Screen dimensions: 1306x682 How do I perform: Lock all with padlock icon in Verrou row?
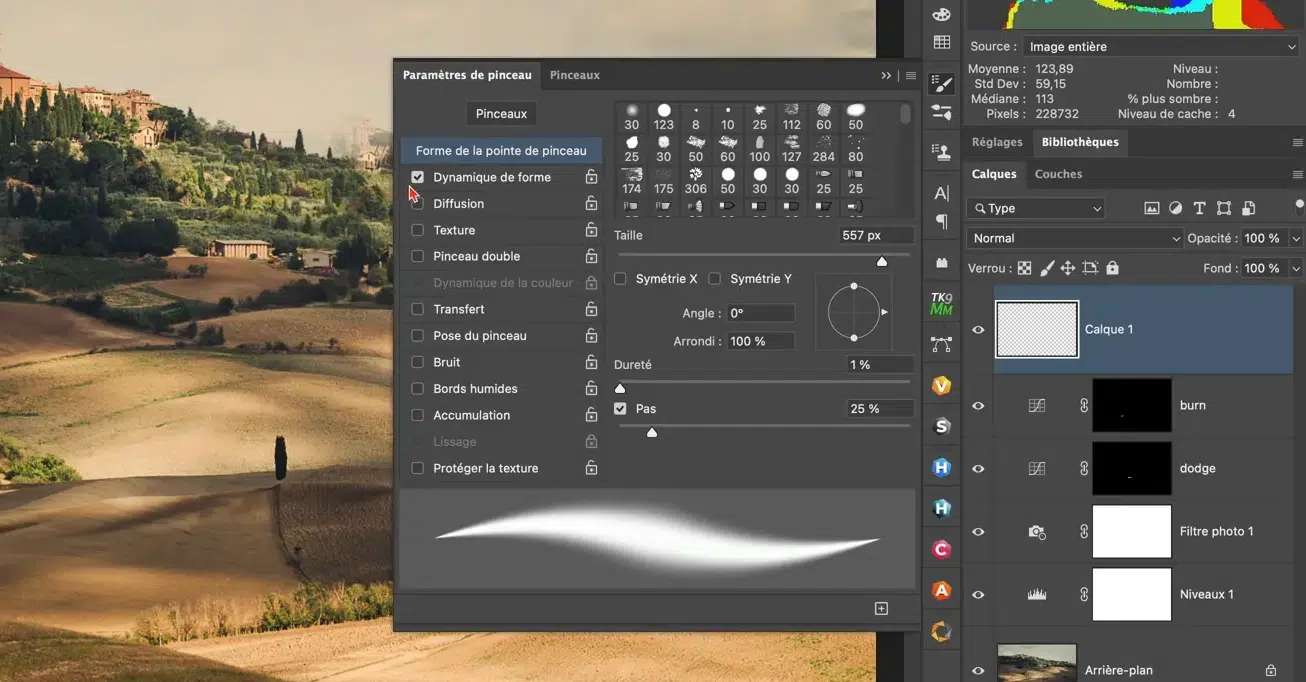1113,268
